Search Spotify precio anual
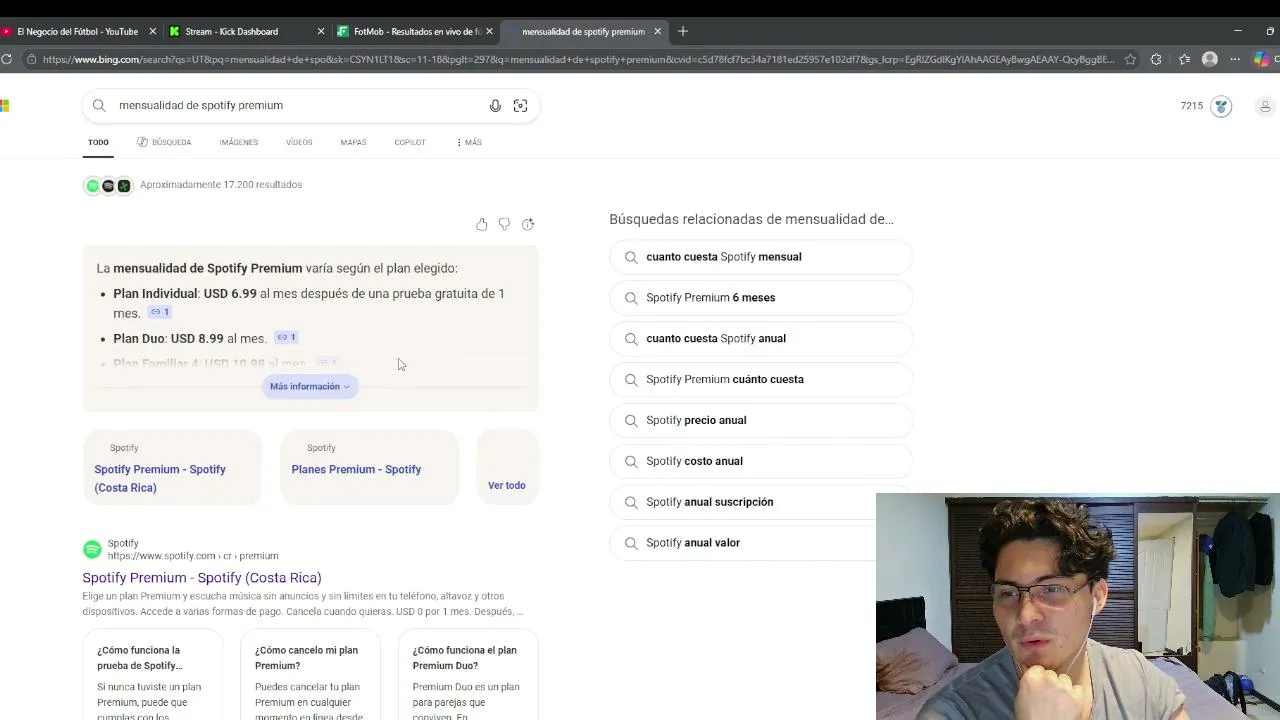The height and width of the screenshot is (720, 1280). pyautogui.click(x=761, y=421)
